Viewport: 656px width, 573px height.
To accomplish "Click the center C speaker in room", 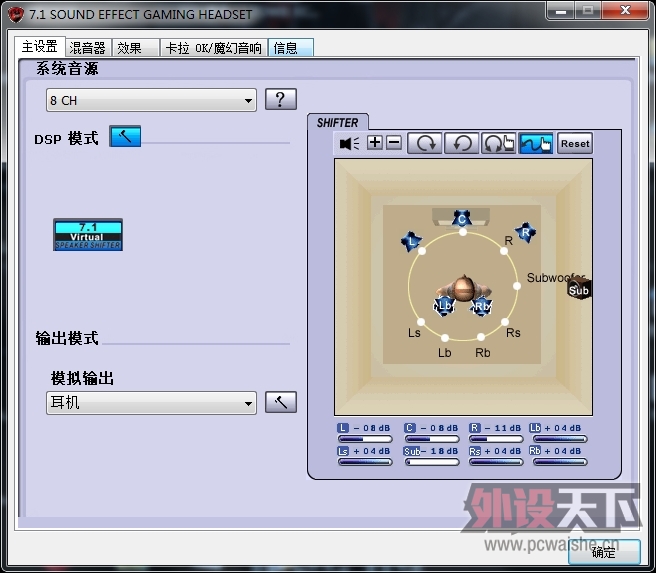I will point(461,218).
